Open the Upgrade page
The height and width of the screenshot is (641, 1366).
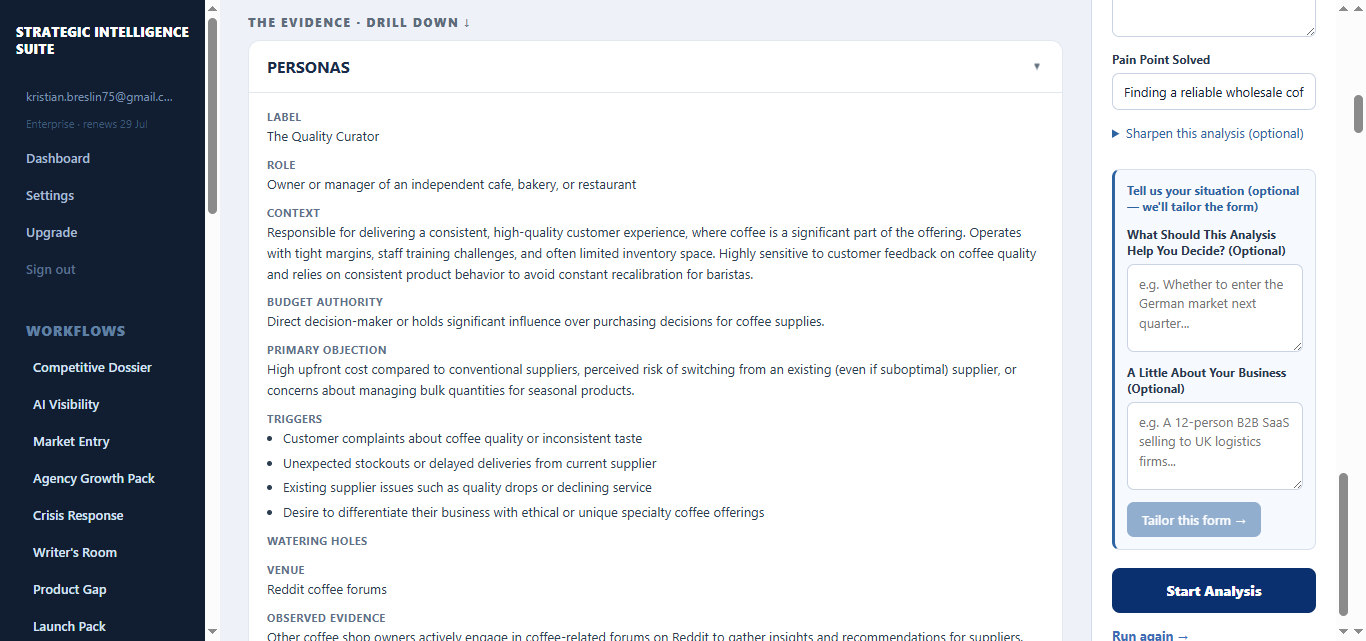pyautogui.click(x=52, y=232)
